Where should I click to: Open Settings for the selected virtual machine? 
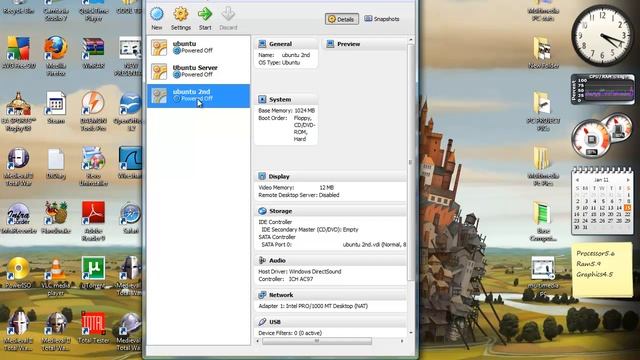180,18
